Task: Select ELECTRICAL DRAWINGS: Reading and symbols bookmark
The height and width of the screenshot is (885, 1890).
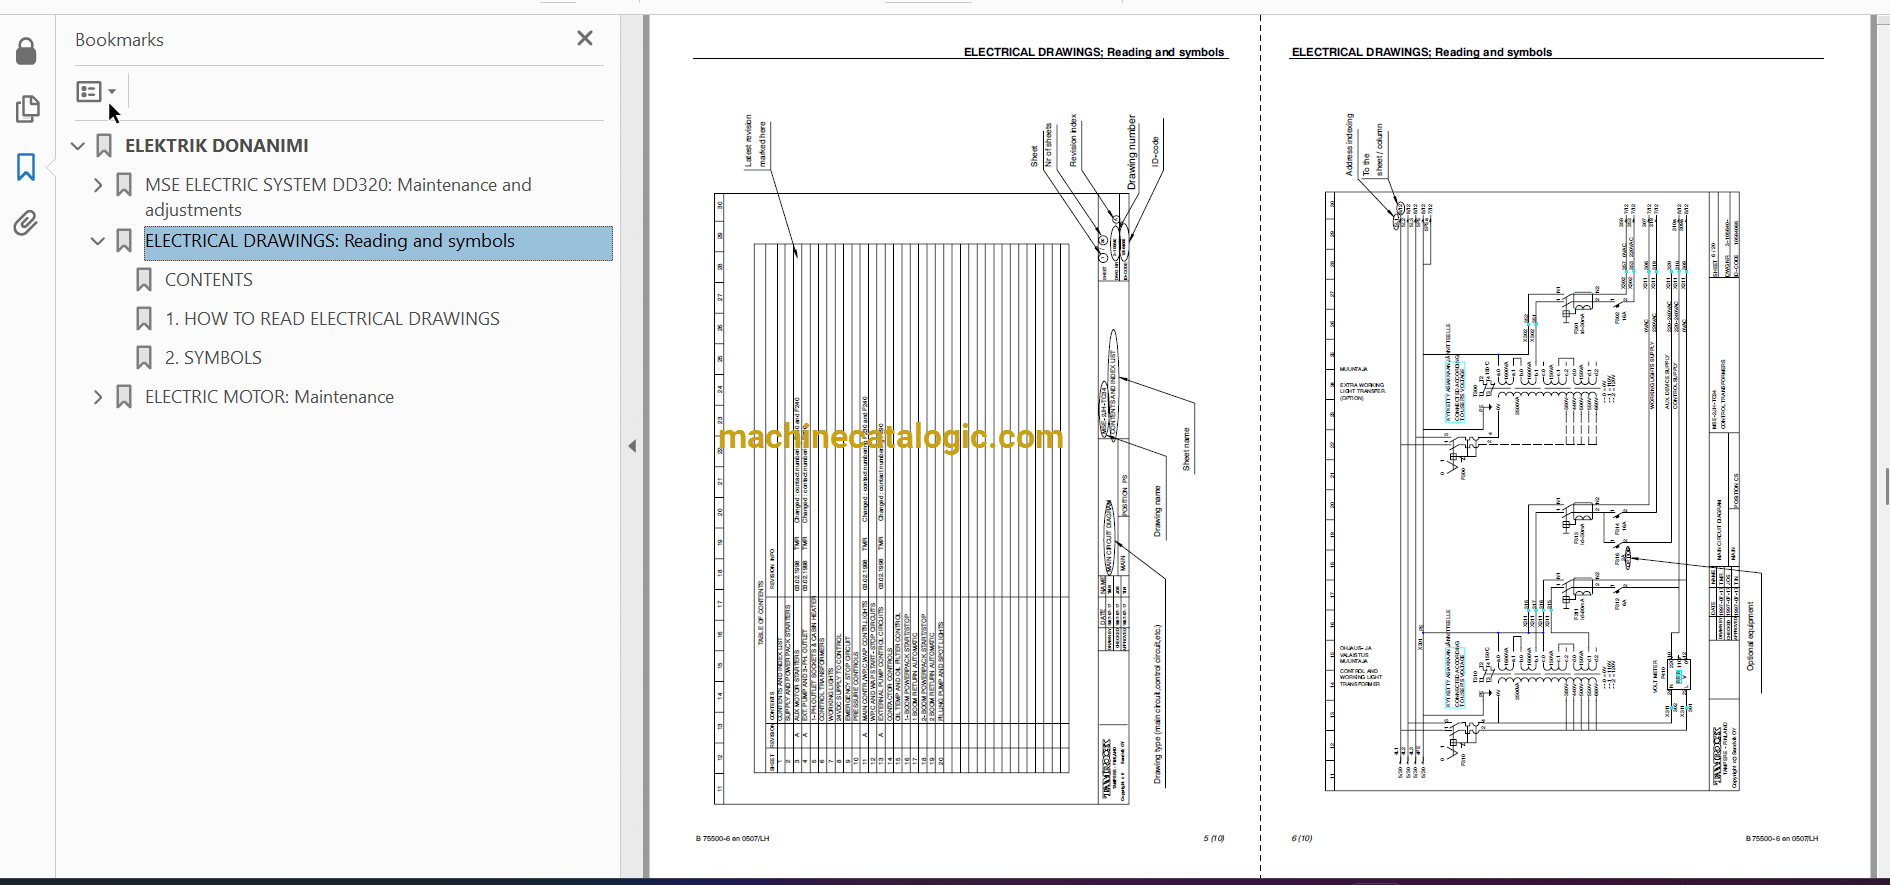Action: [x=330, y=241]
